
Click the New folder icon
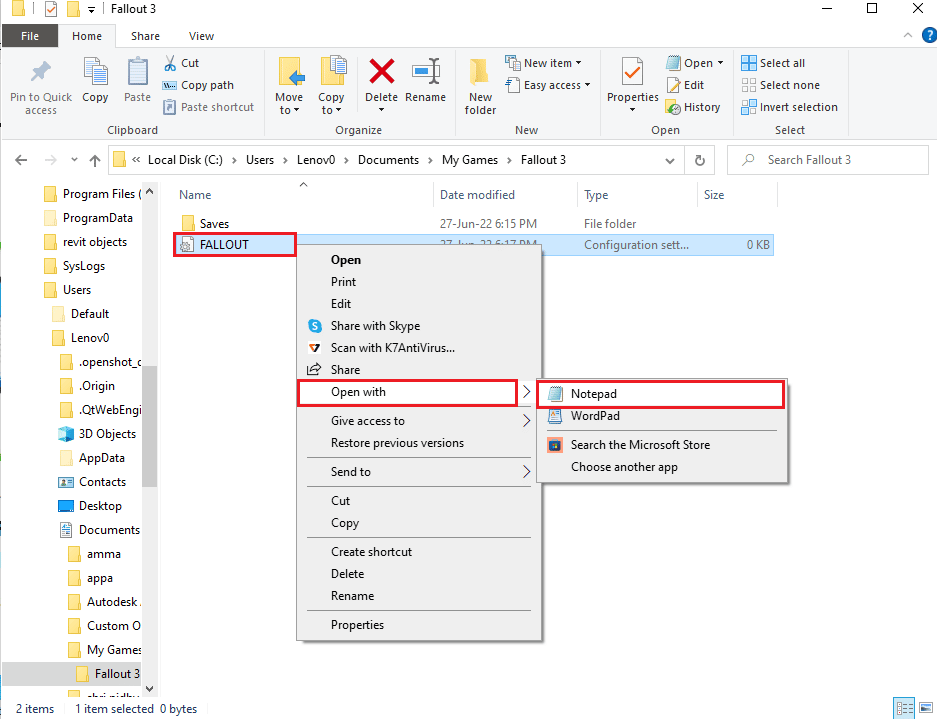[480, 72]
